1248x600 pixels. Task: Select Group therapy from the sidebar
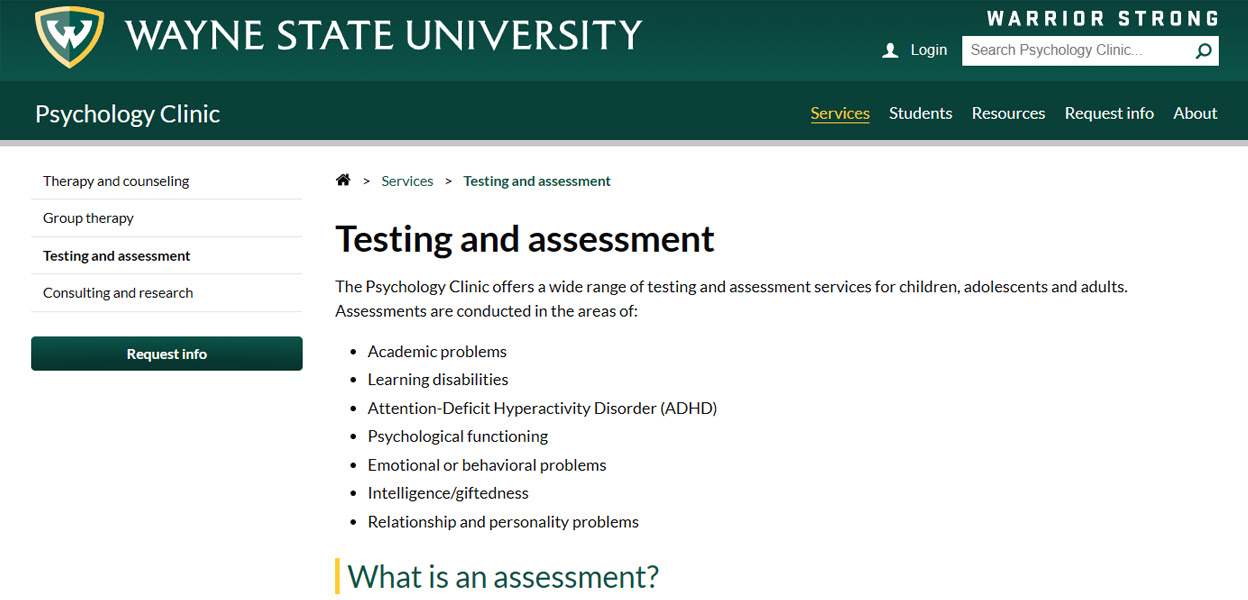pos(88,218)
